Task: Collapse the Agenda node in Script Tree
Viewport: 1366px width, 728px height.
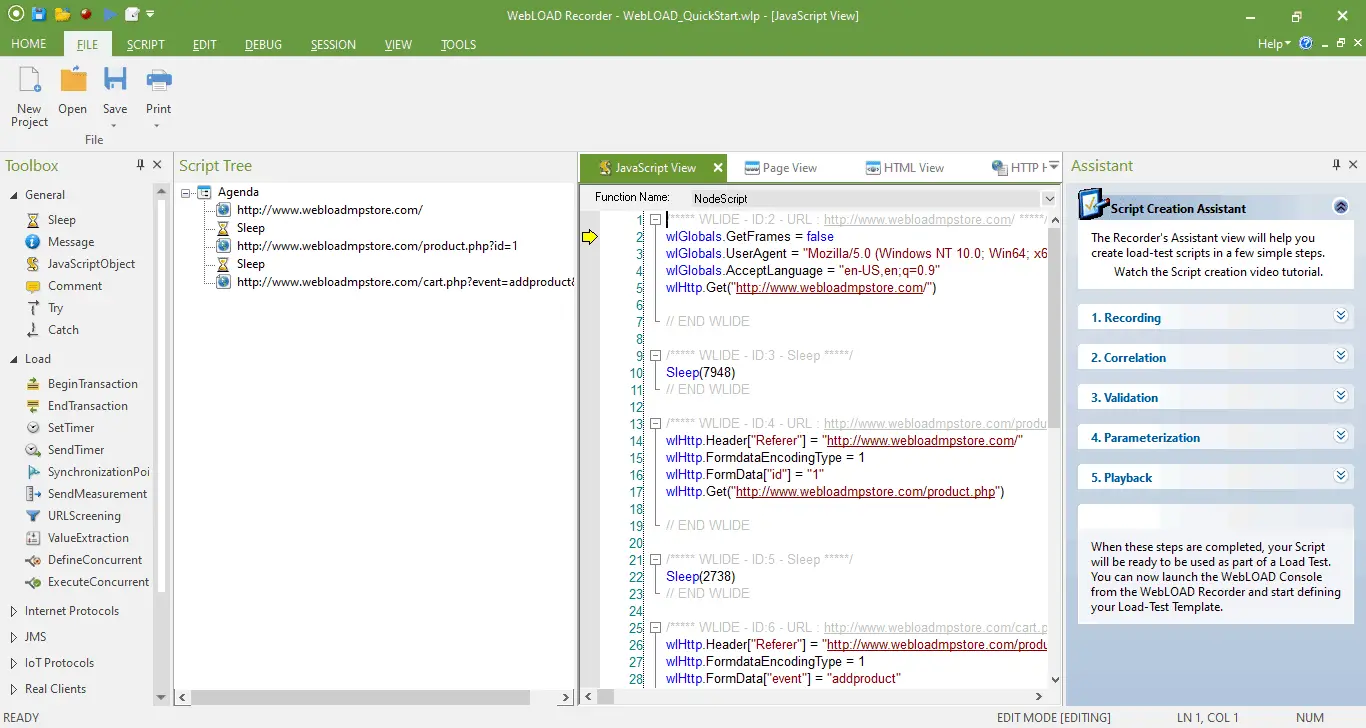Action: coord(186,192)
